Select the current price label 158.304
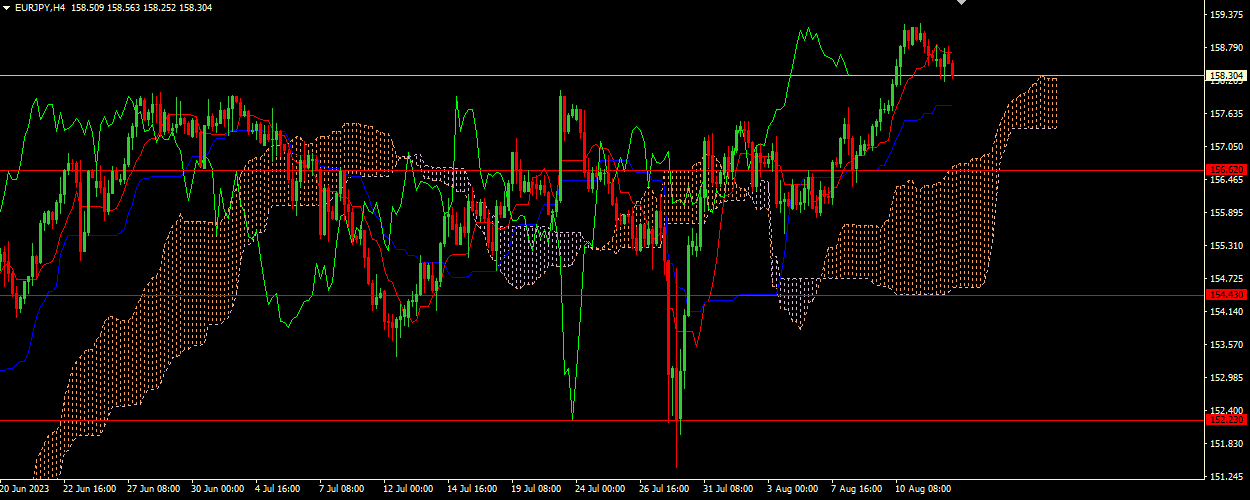 click(1227, 75)
